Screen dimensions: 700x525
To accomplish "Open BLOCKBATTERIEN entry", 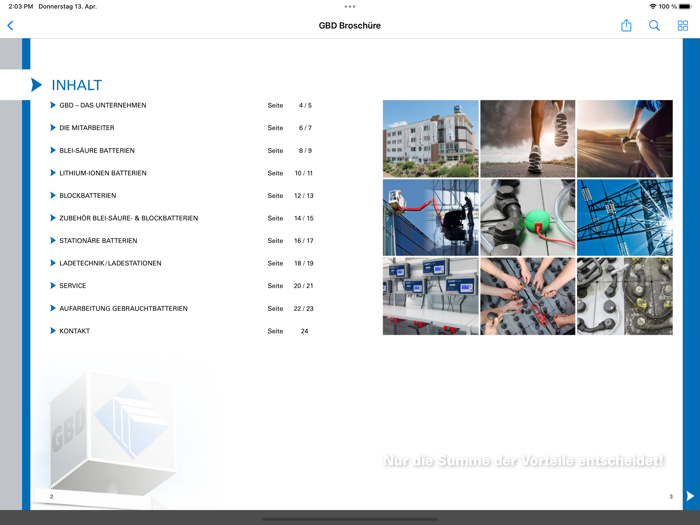I will pyautogui.click(x=88, y=196).
